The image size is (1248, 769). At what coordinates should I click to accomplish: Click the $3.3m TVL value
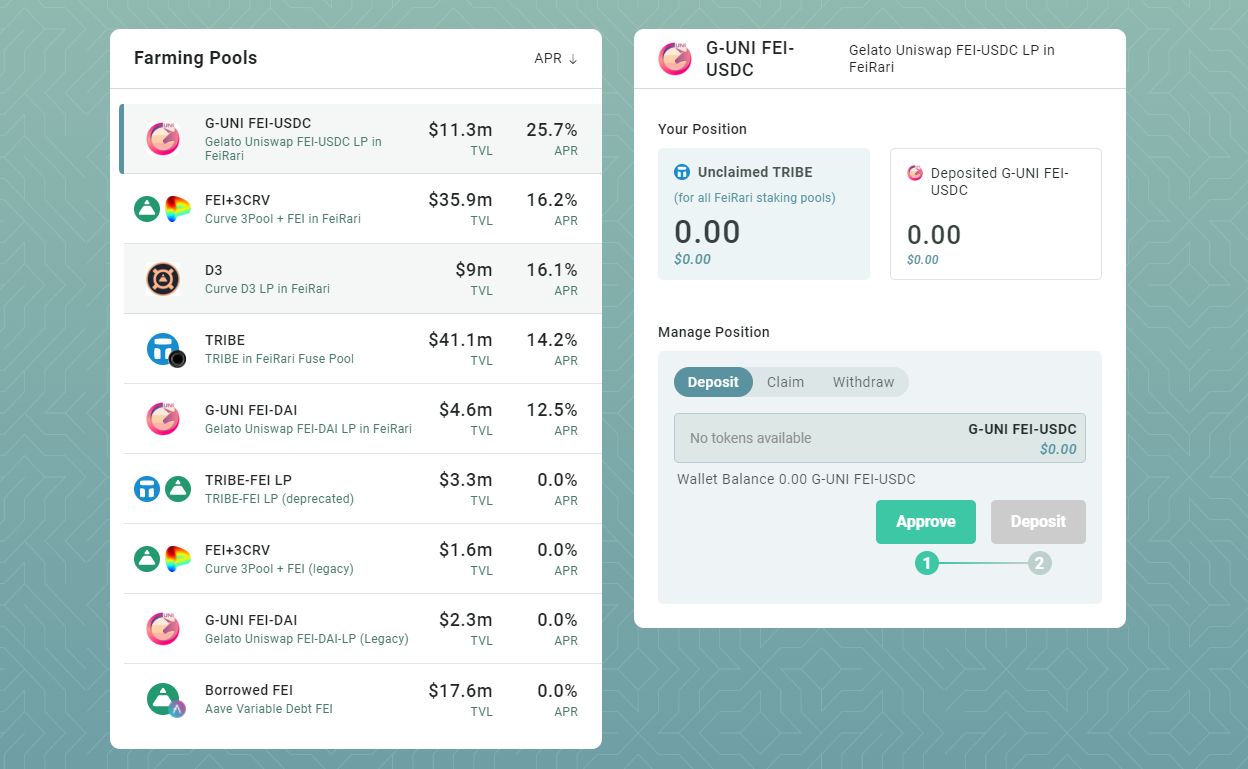[x=466, y=480]
